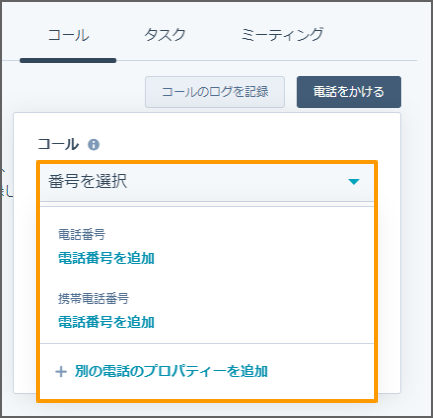This screenshot has width=433, height=418.
Task: Switch to the コール tab
Action: tap(68, 35)
